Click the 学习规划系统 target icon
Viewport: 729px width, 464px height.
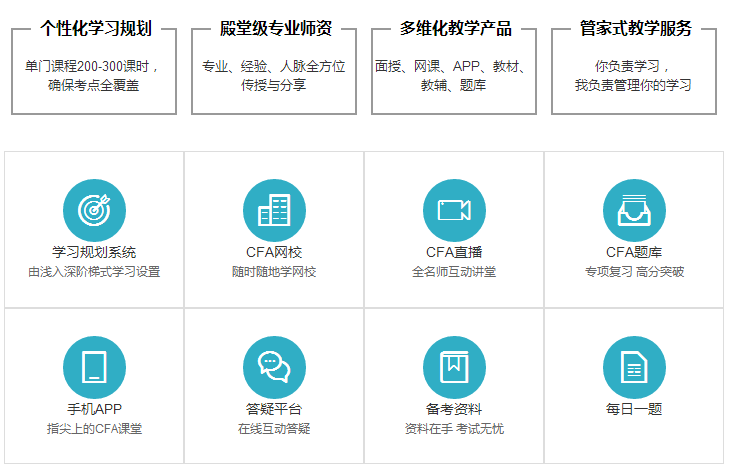tap(94, 210)
